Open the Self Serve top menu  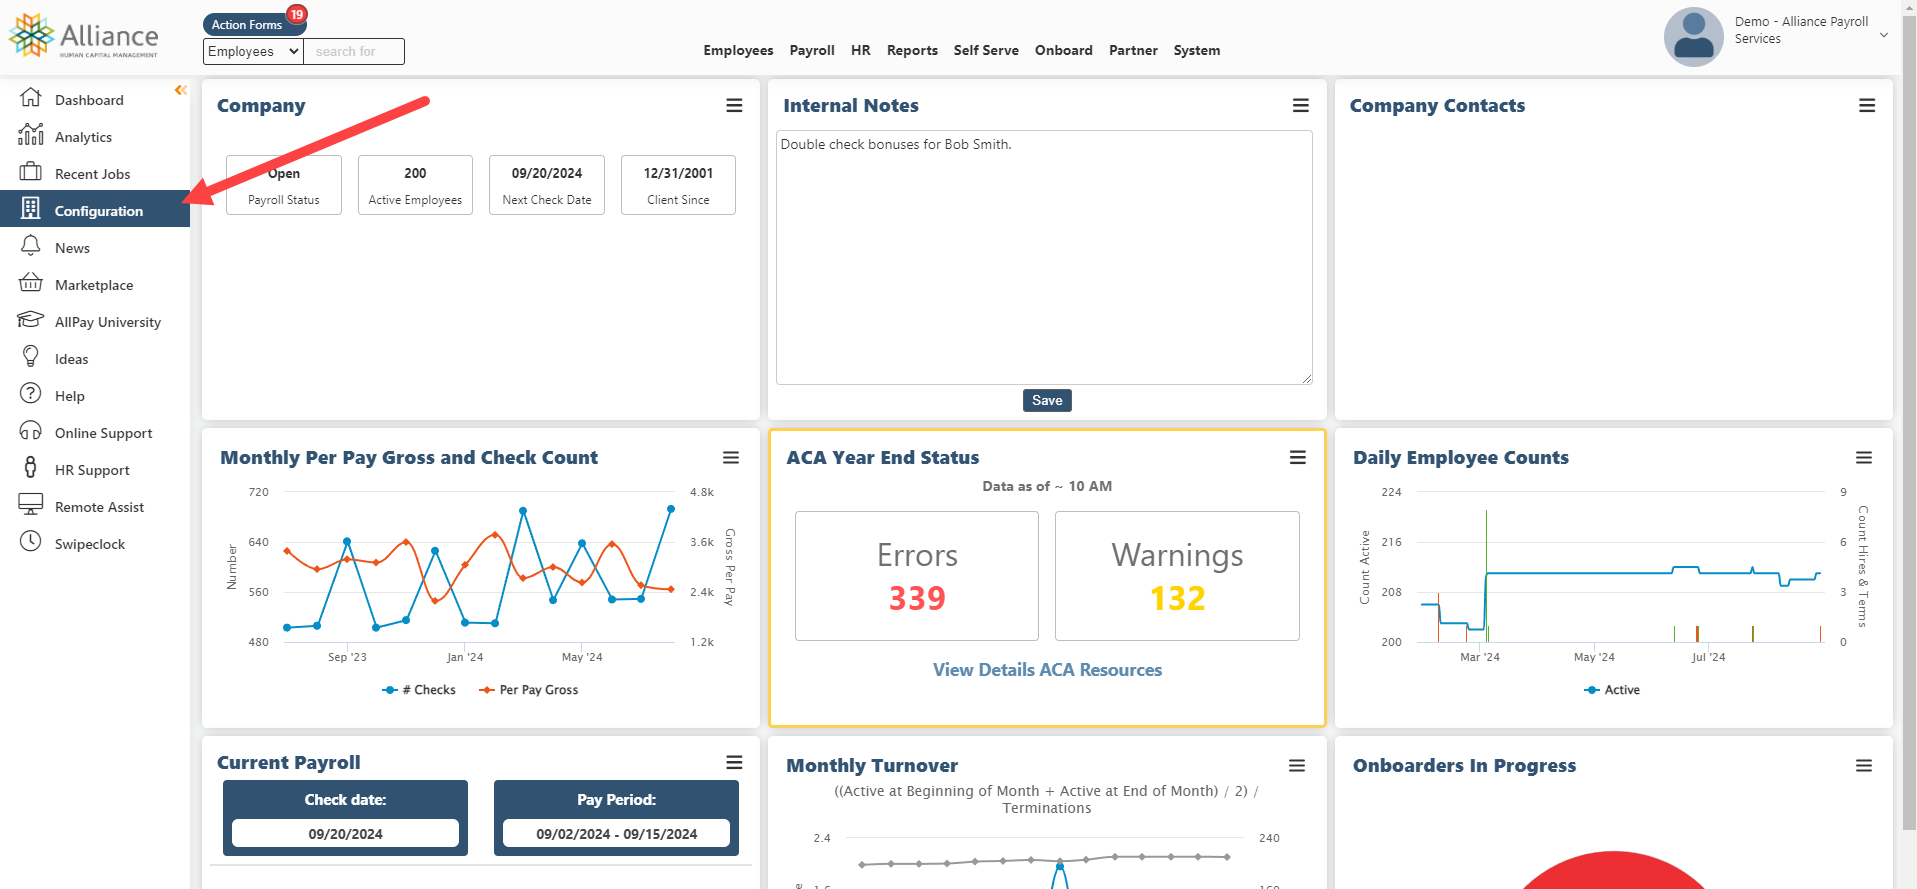pos(986,50)
